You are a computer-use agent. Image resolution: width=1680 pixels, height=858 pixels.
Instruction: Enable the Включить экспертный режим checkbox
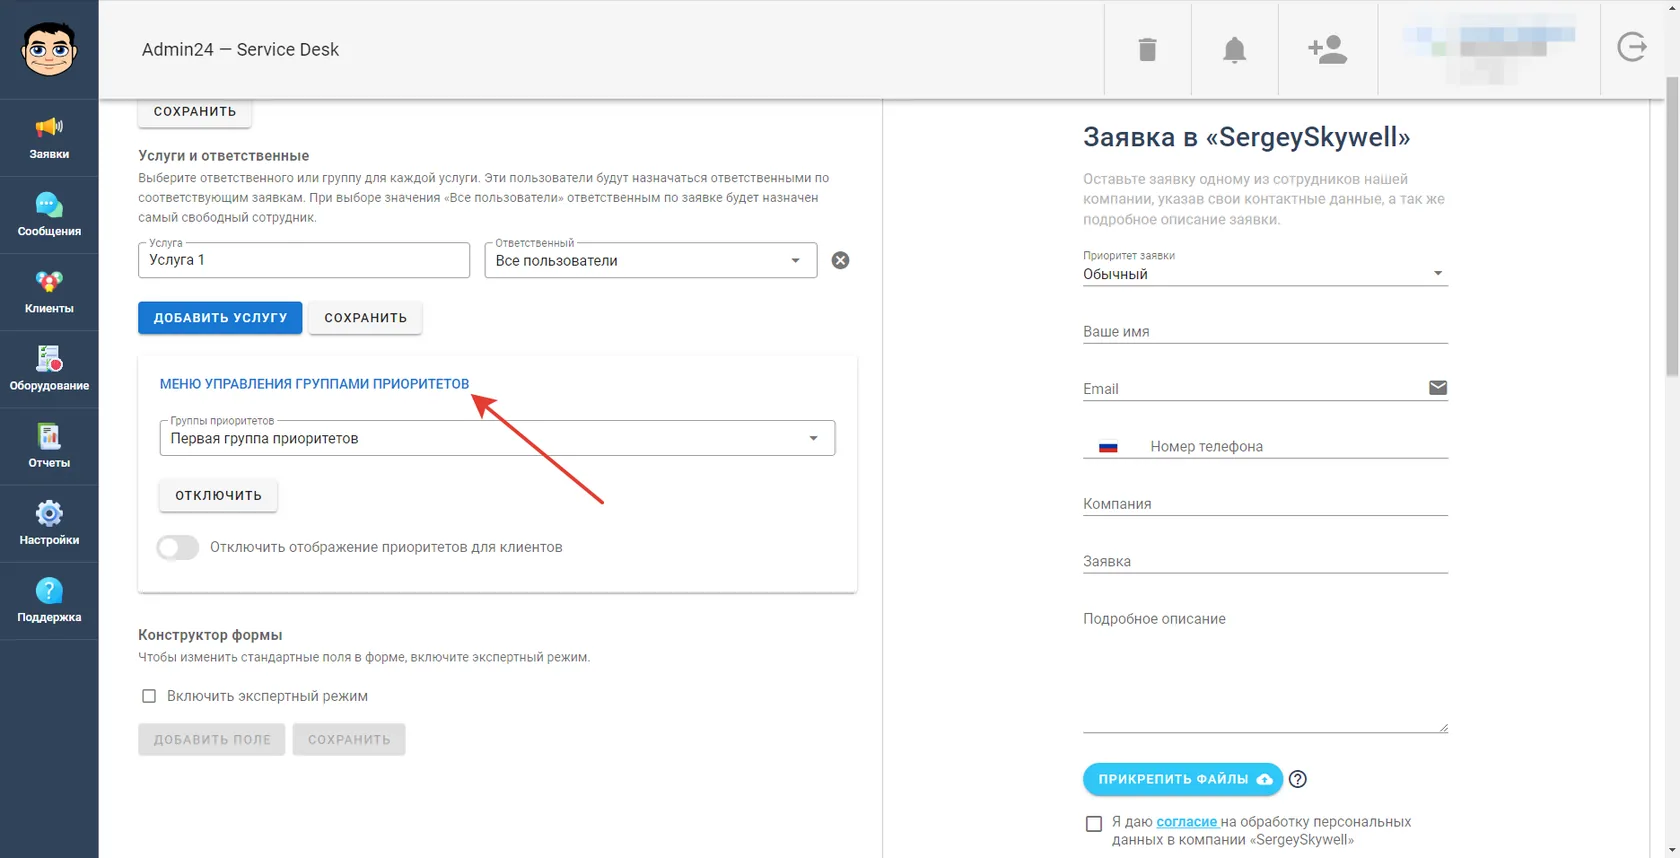(149, 696)
